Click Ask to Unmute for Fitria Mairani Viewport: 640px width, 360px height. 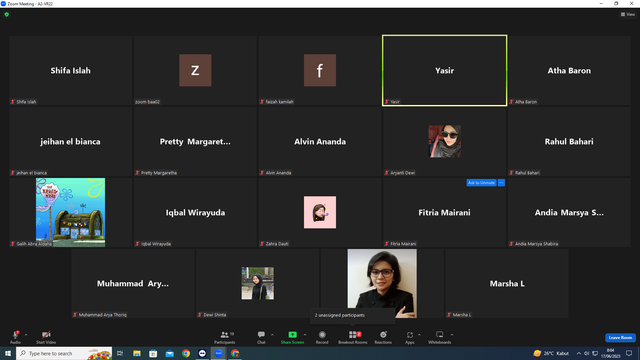pos(481,182)
